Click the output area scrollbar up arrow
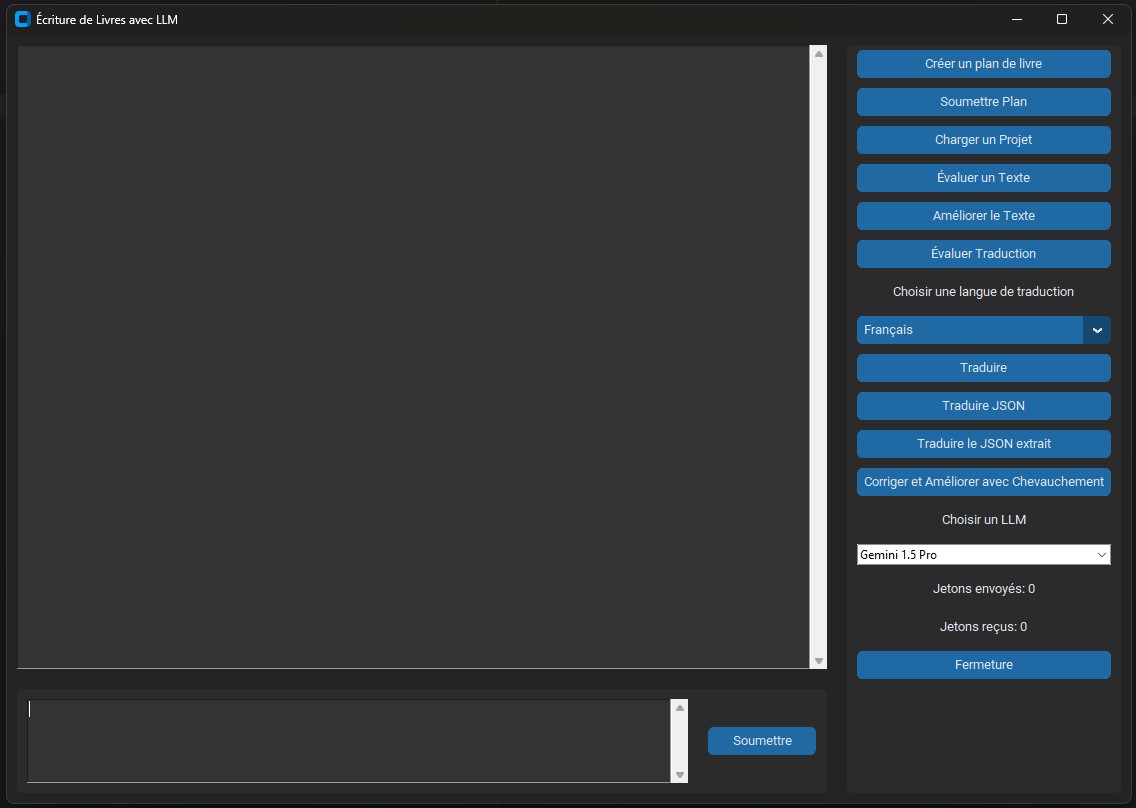The image size is (1136, 808). 819,54
